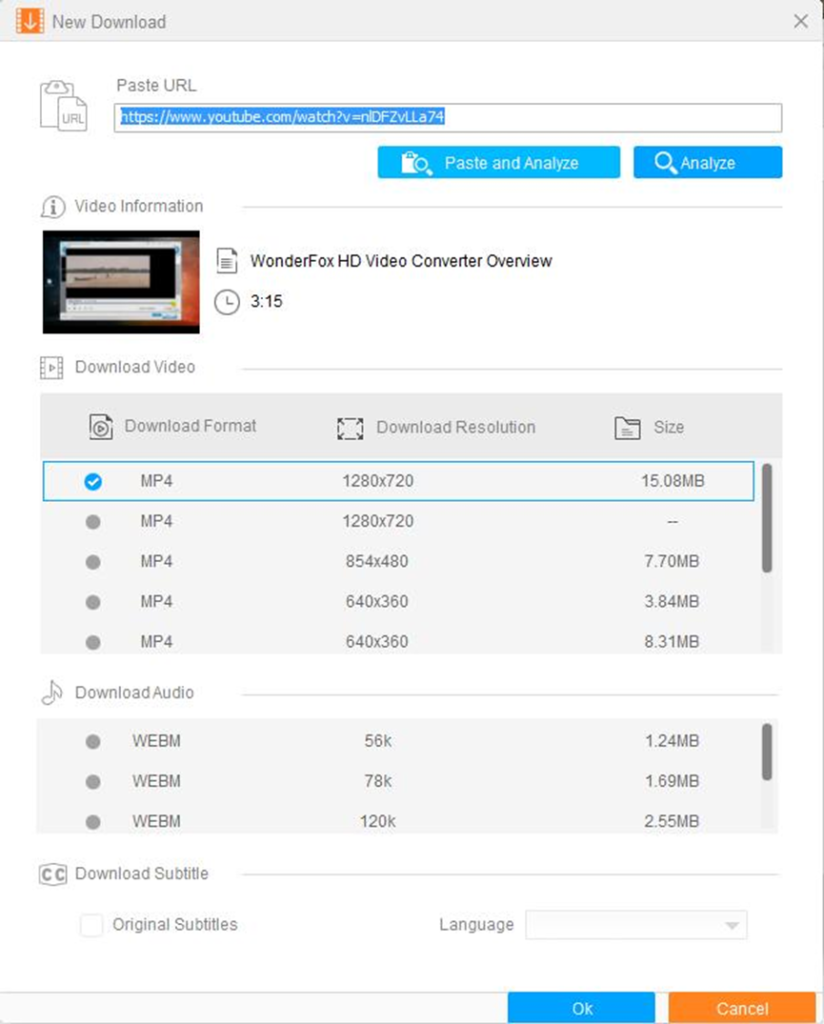Click the Video Information info icon
Viewport: 824px width, 1024px height.
pos(53,207)
